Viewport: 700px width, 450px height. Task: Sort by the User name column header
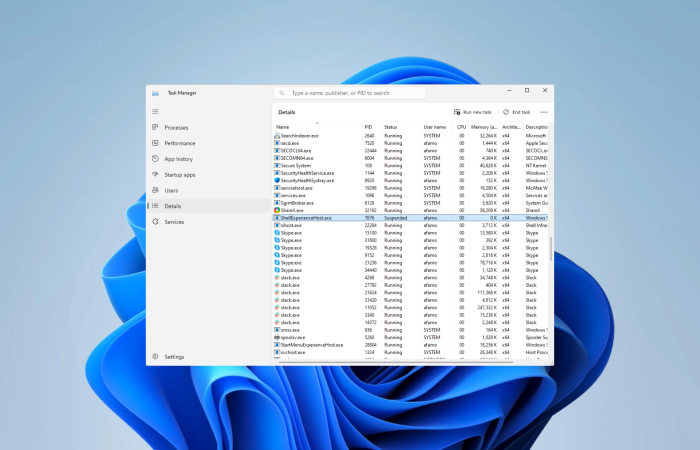point(437,127)
